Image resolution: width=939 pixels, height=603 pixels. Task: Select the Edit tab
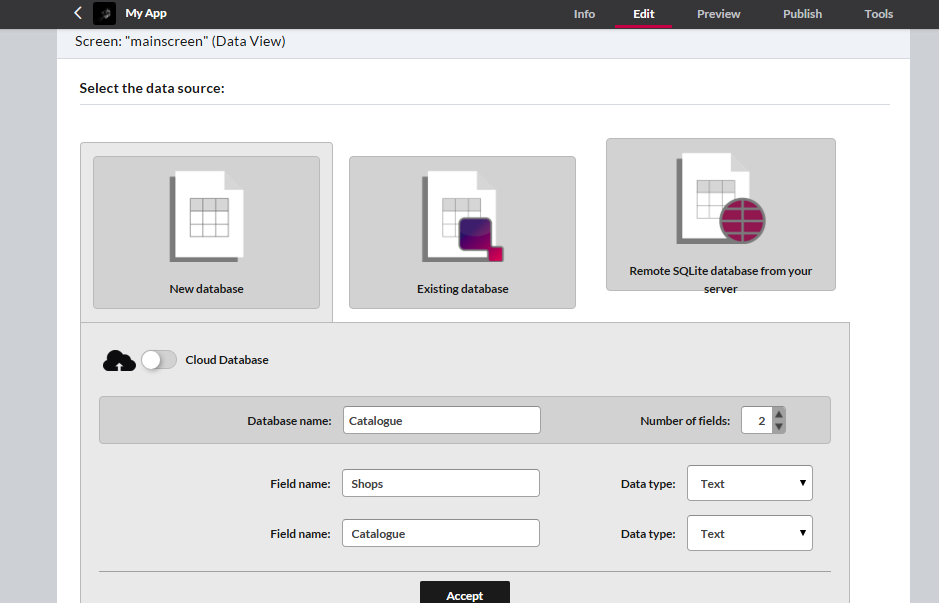(x=644, y=14)
